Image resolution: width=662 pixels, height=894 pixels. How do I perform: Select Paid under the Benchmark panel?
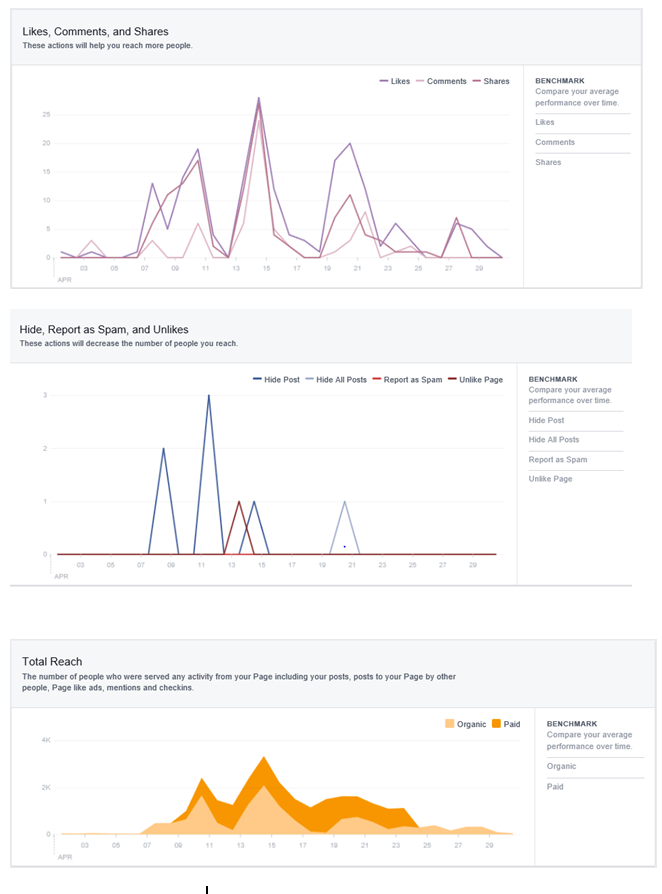[x=555, y=786]
